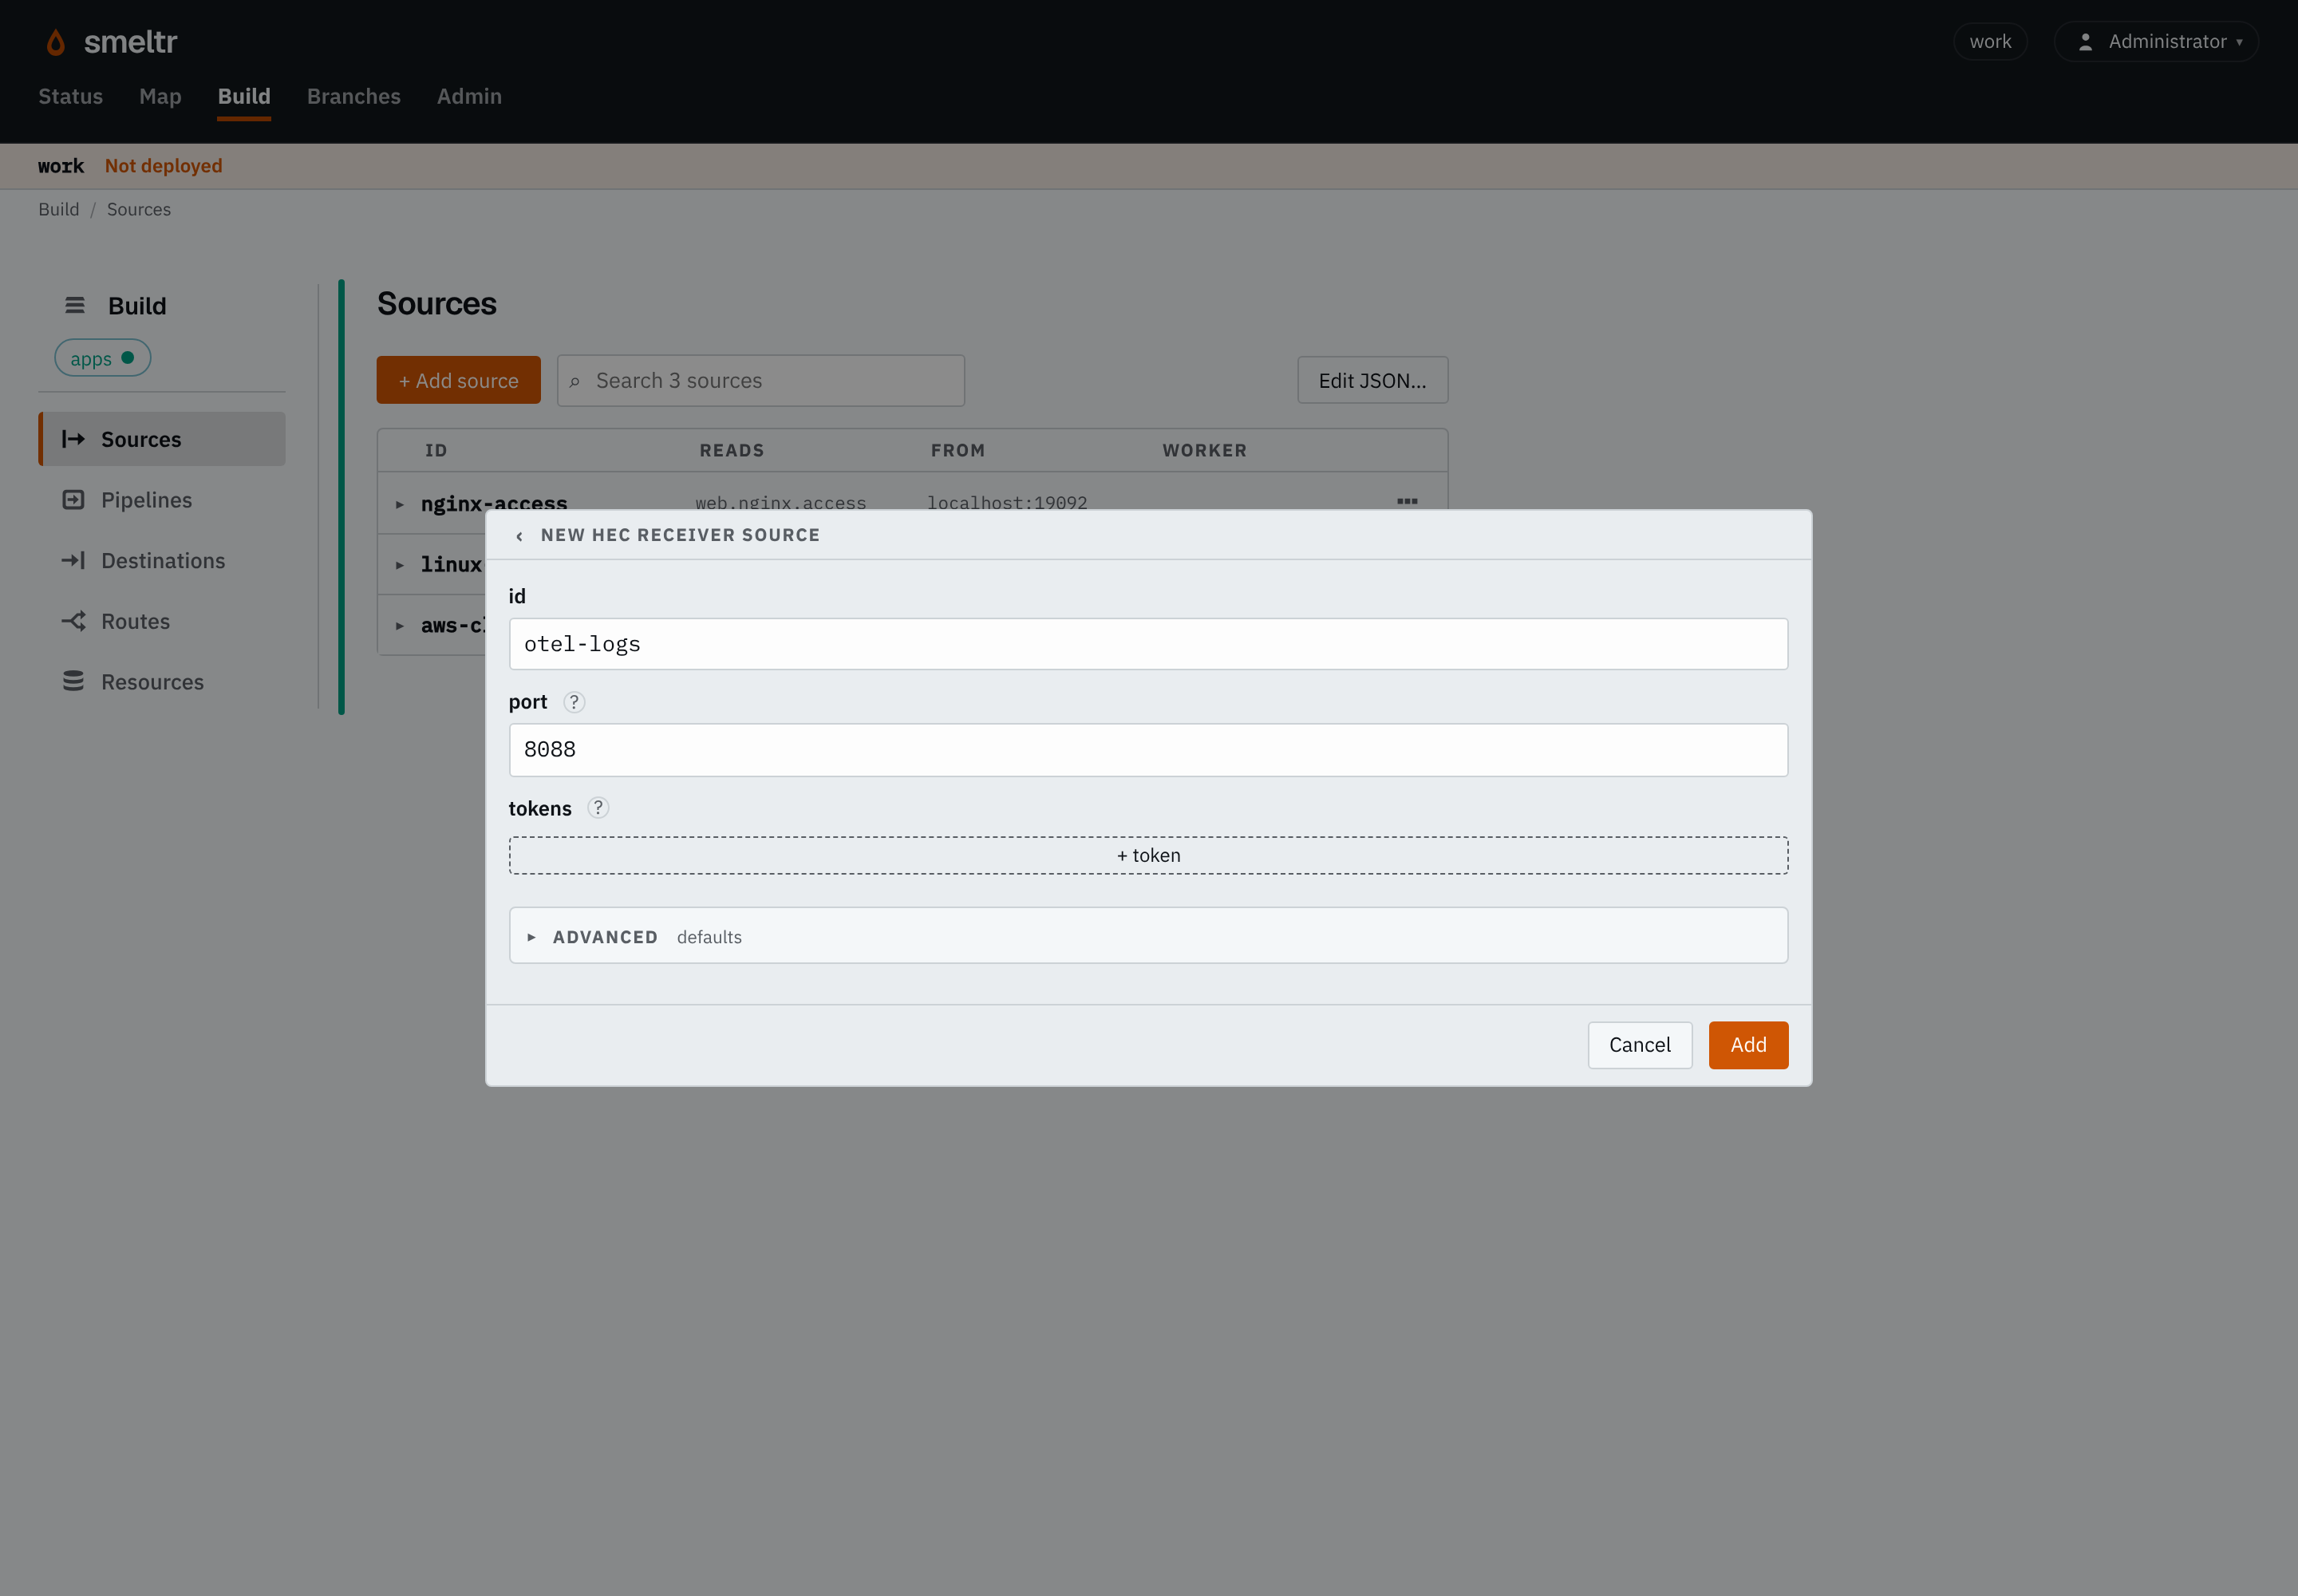
Task: Click the apps group badge
Action: pyautogui.click(x=103, y=358)
